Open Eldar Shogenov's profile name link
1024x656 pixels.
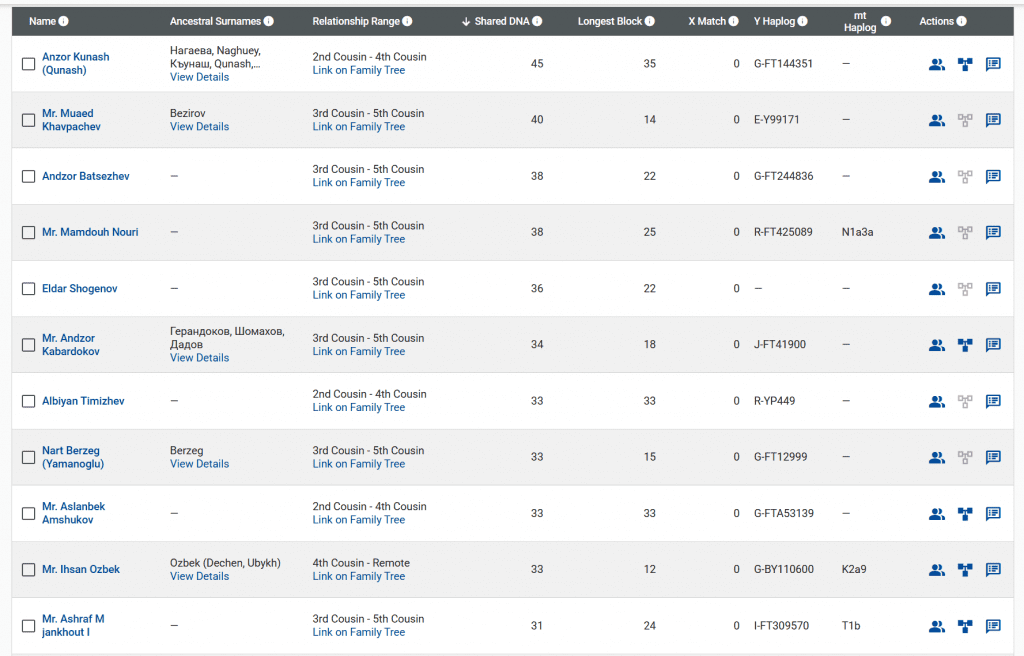[79, 289]
